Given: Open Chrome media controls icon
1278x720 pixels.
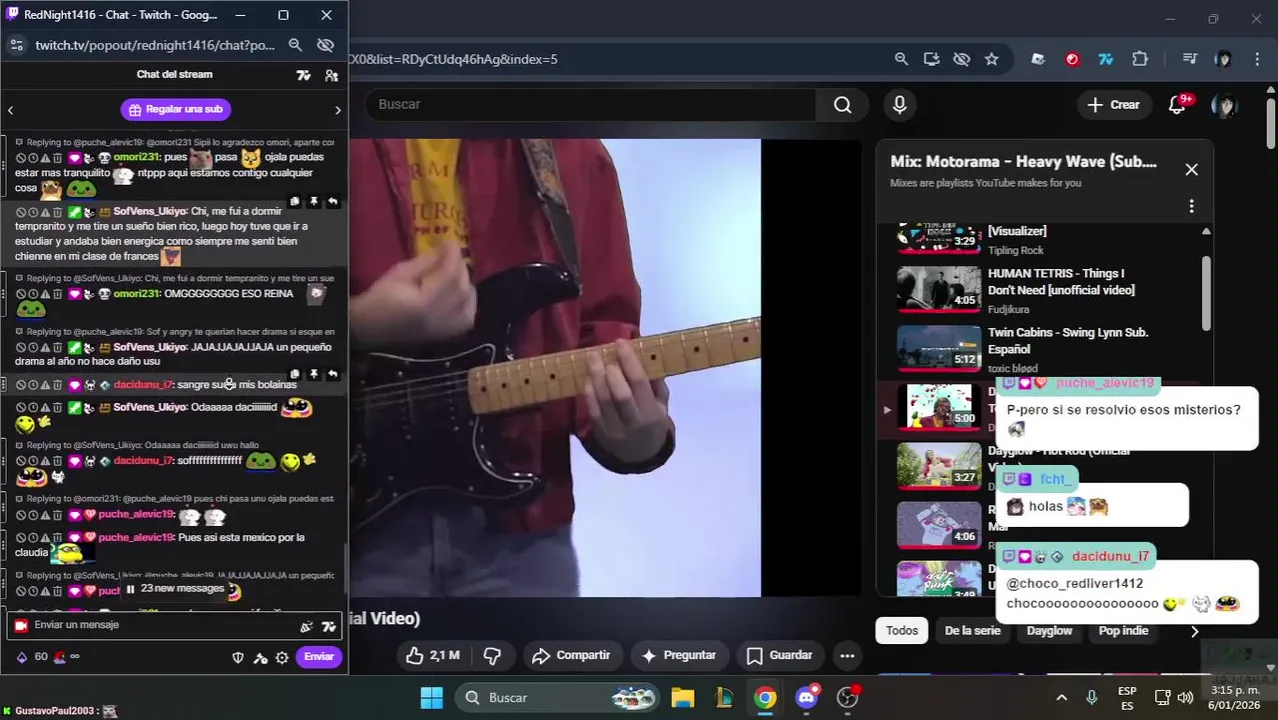Looking at the screenshot, I should pyautogui.click(x=1189, y=59).
